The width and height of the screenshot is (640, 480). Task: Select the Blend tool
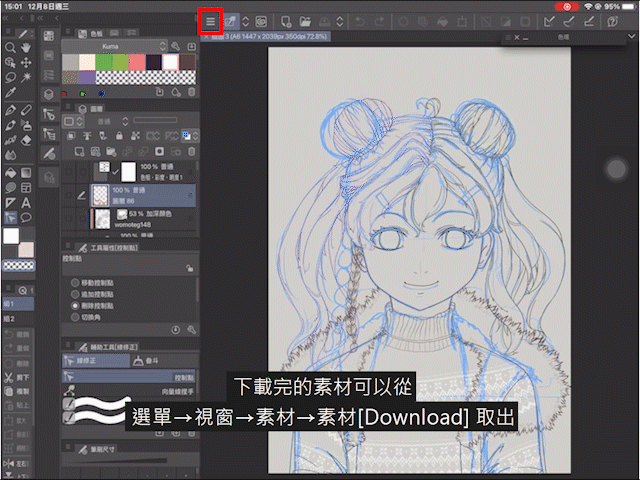[x=10, y=156]
